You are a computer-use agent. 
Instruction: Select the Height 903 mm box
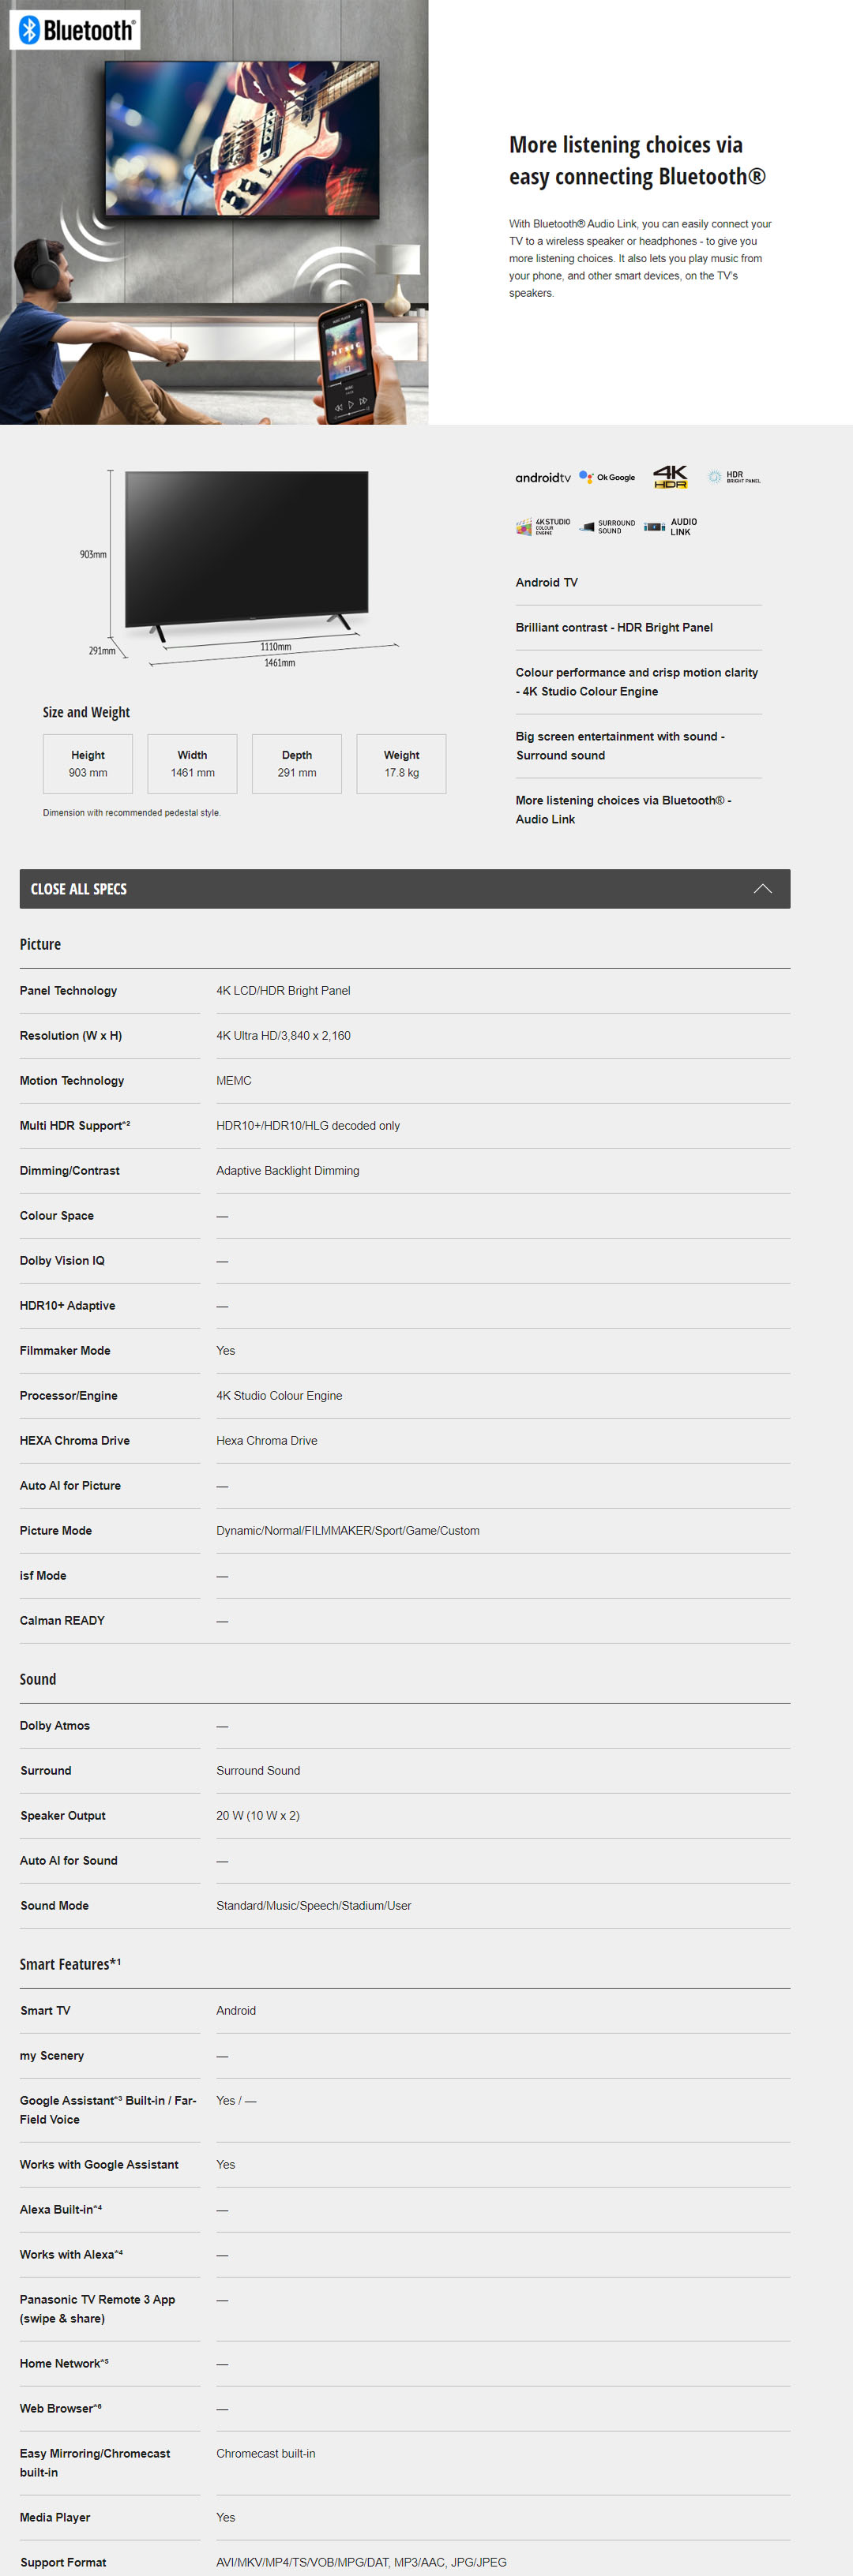pos(88,764)
